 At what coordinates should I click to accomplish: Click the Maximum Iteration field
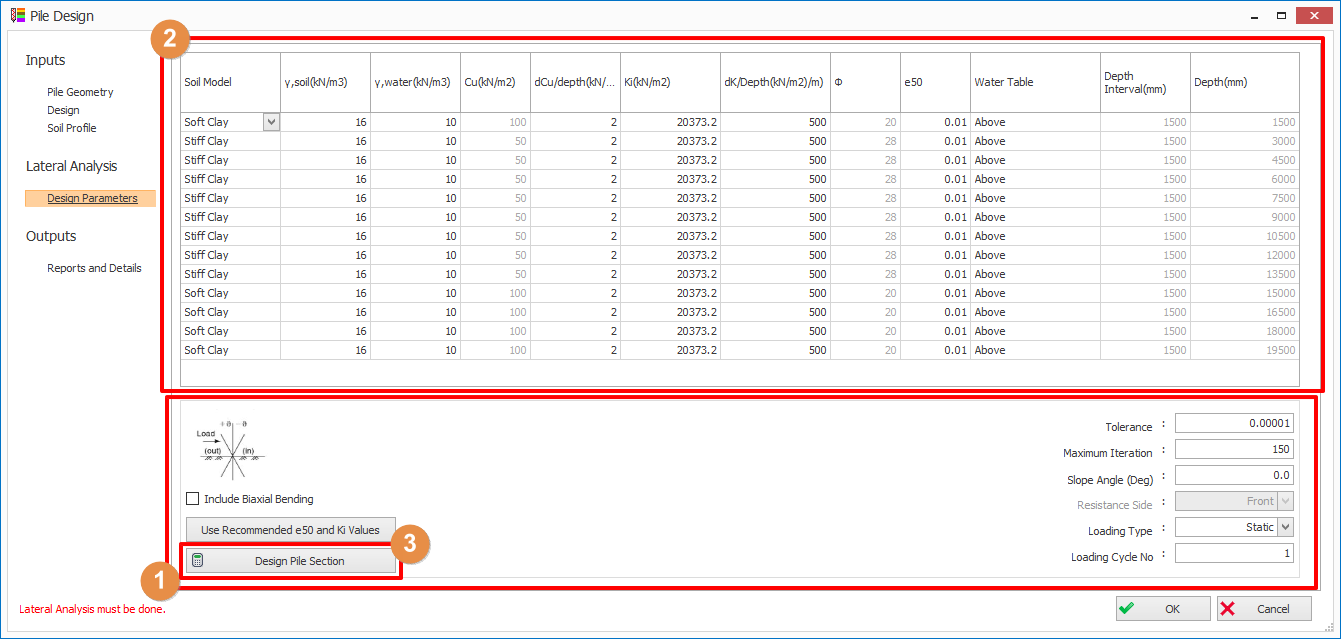point(1234,449)
